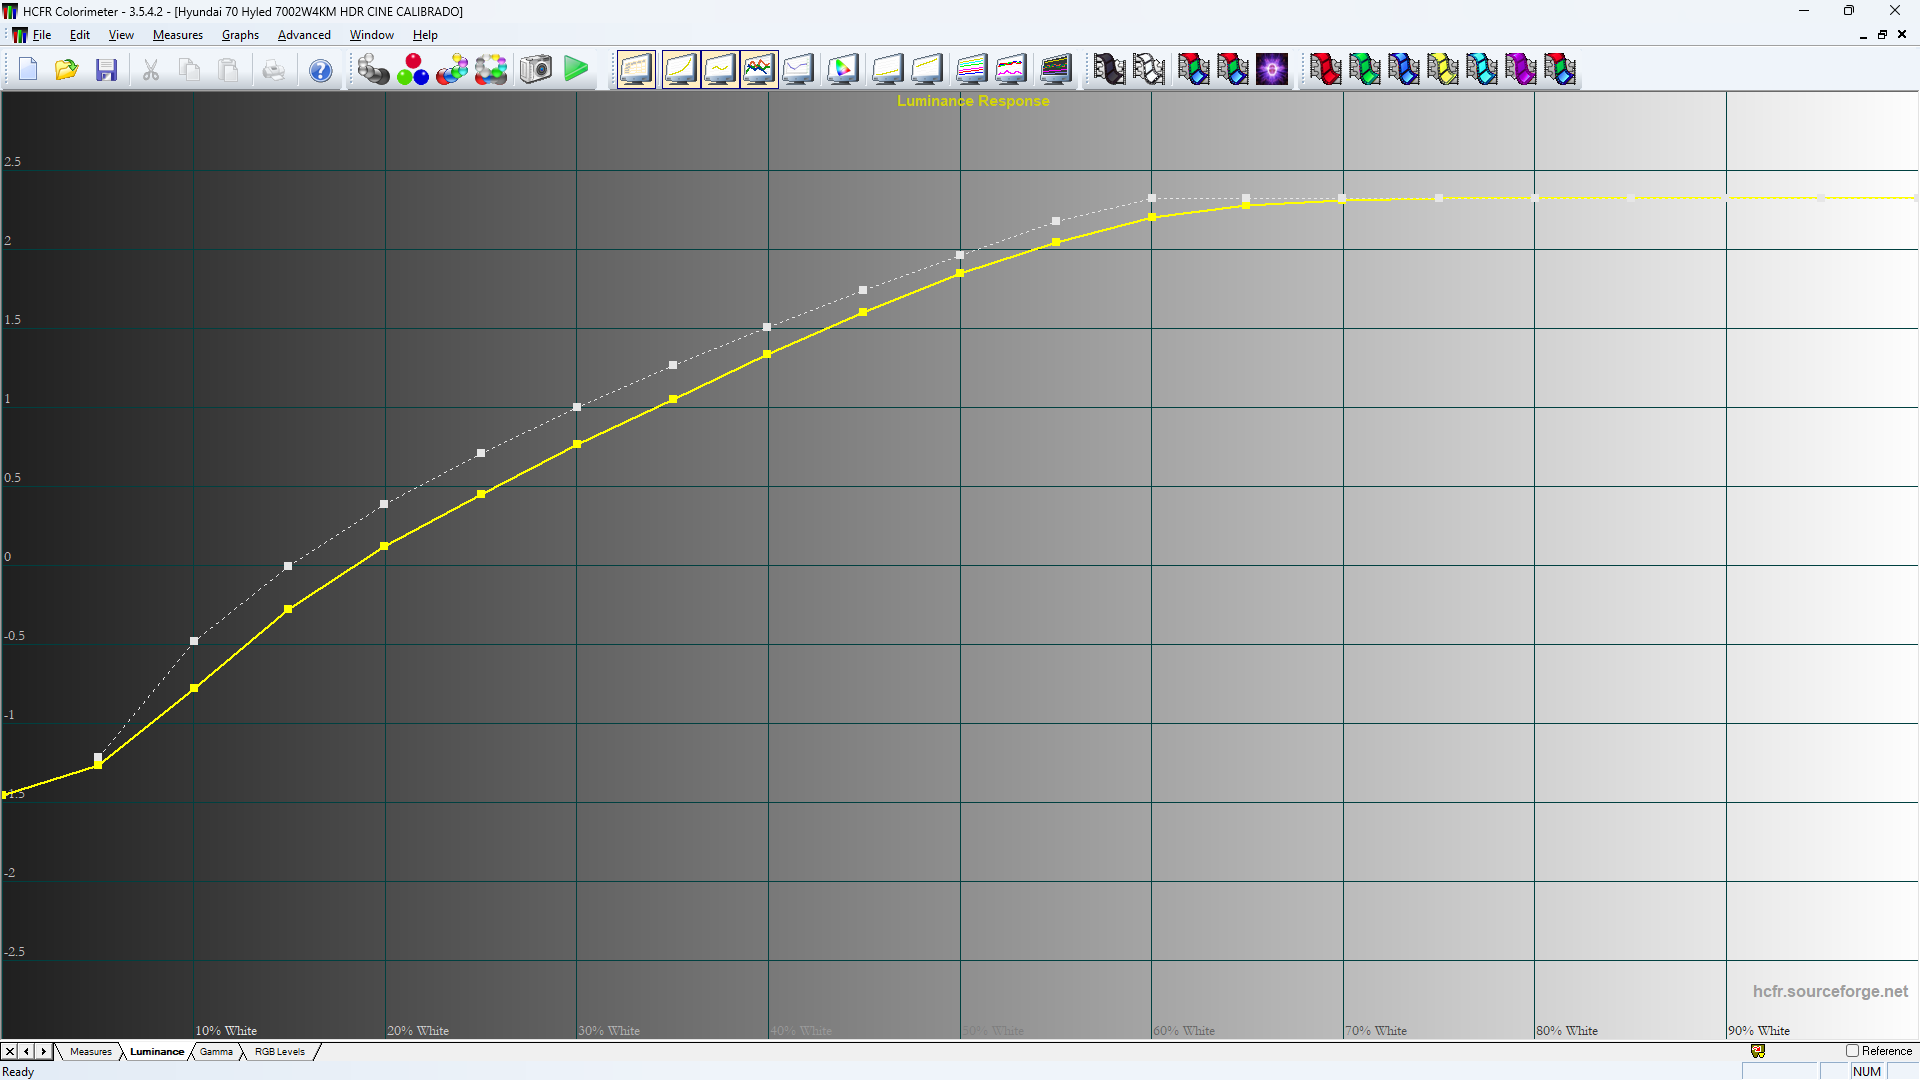Switch to the RGB Levels tab
Image resolution: width=1920 pixels, height=1080 pixels.
coord(279,1051)
